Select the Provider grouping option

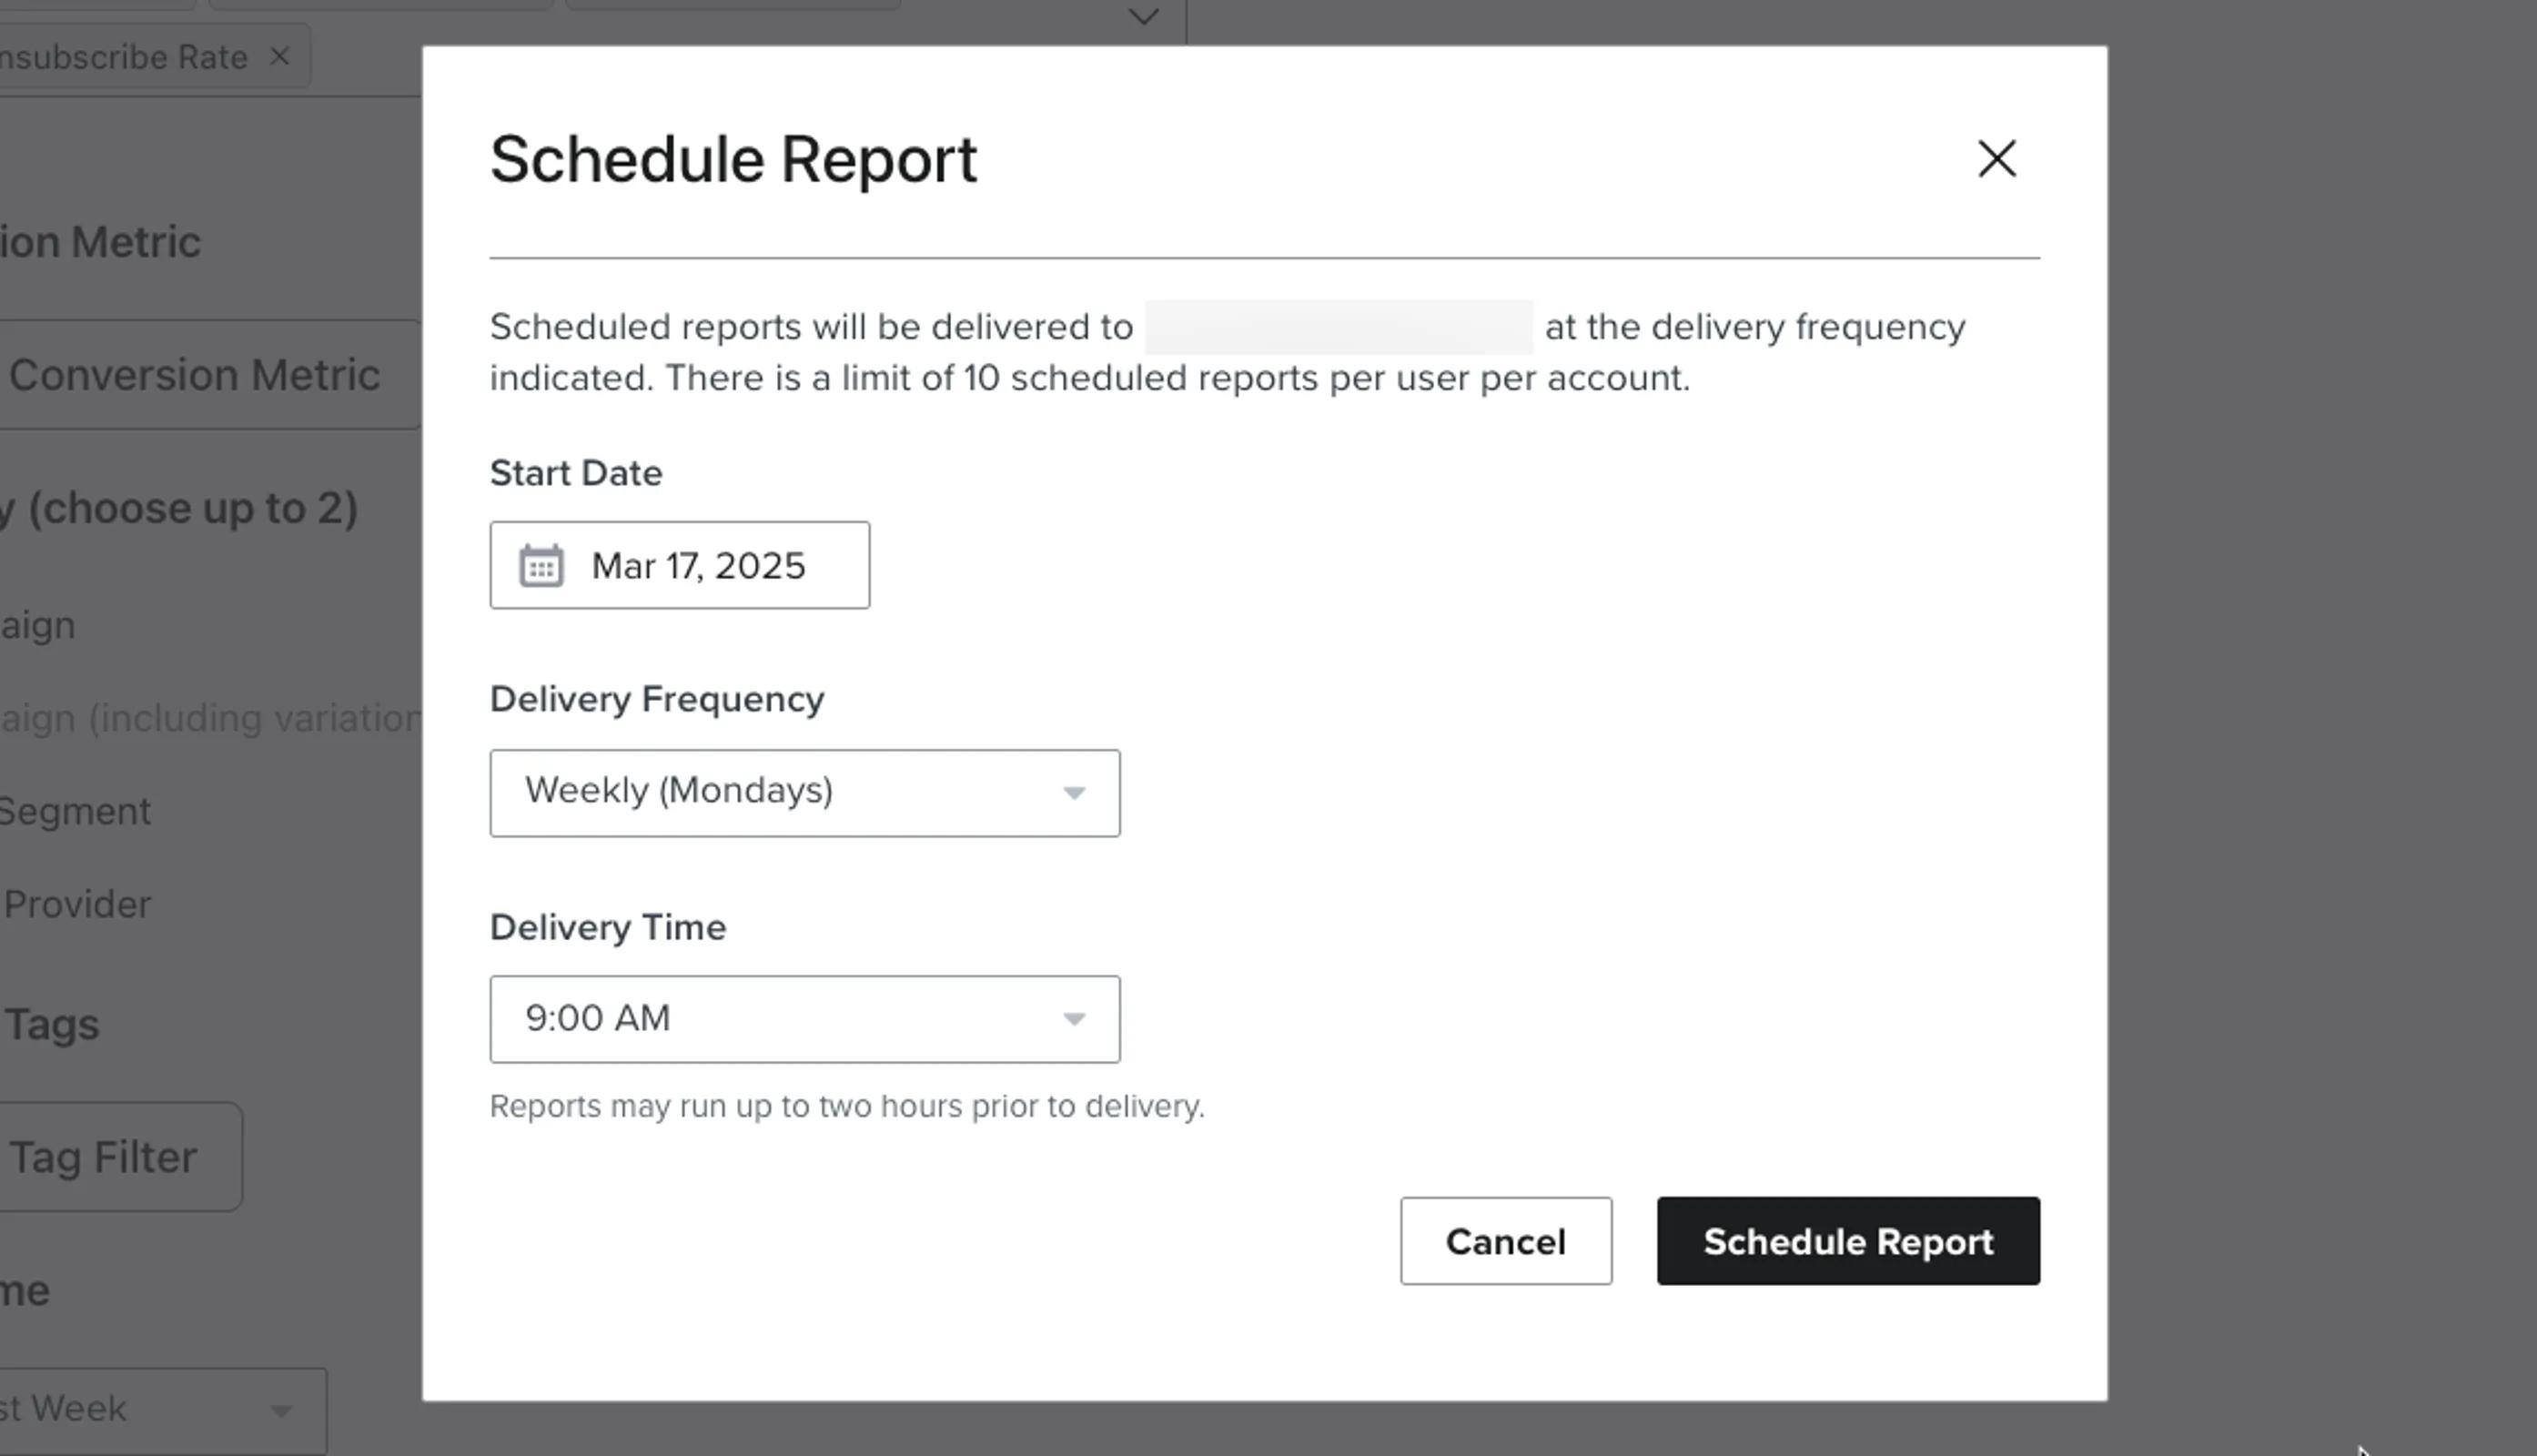(75, 903)
